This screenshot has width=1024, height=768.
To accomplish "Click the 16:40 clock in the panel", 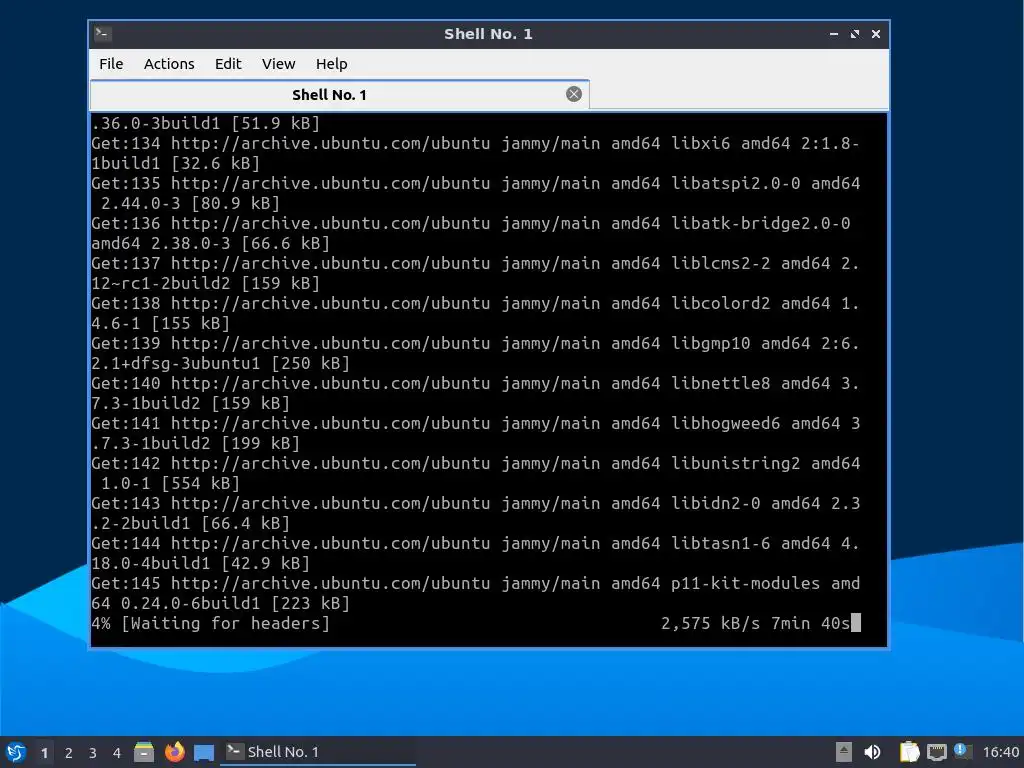I will click(x=1000, y=752).
